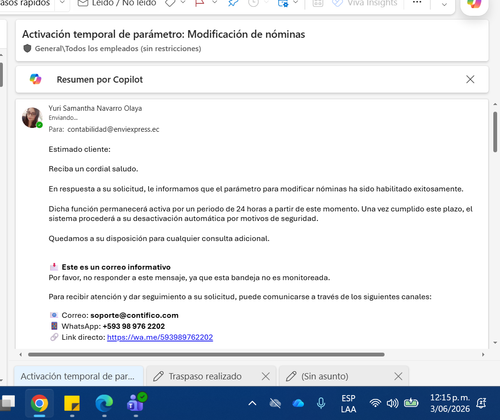Click the microphone tray icon
Screen dimensions: 500x420
coord(321,403)
